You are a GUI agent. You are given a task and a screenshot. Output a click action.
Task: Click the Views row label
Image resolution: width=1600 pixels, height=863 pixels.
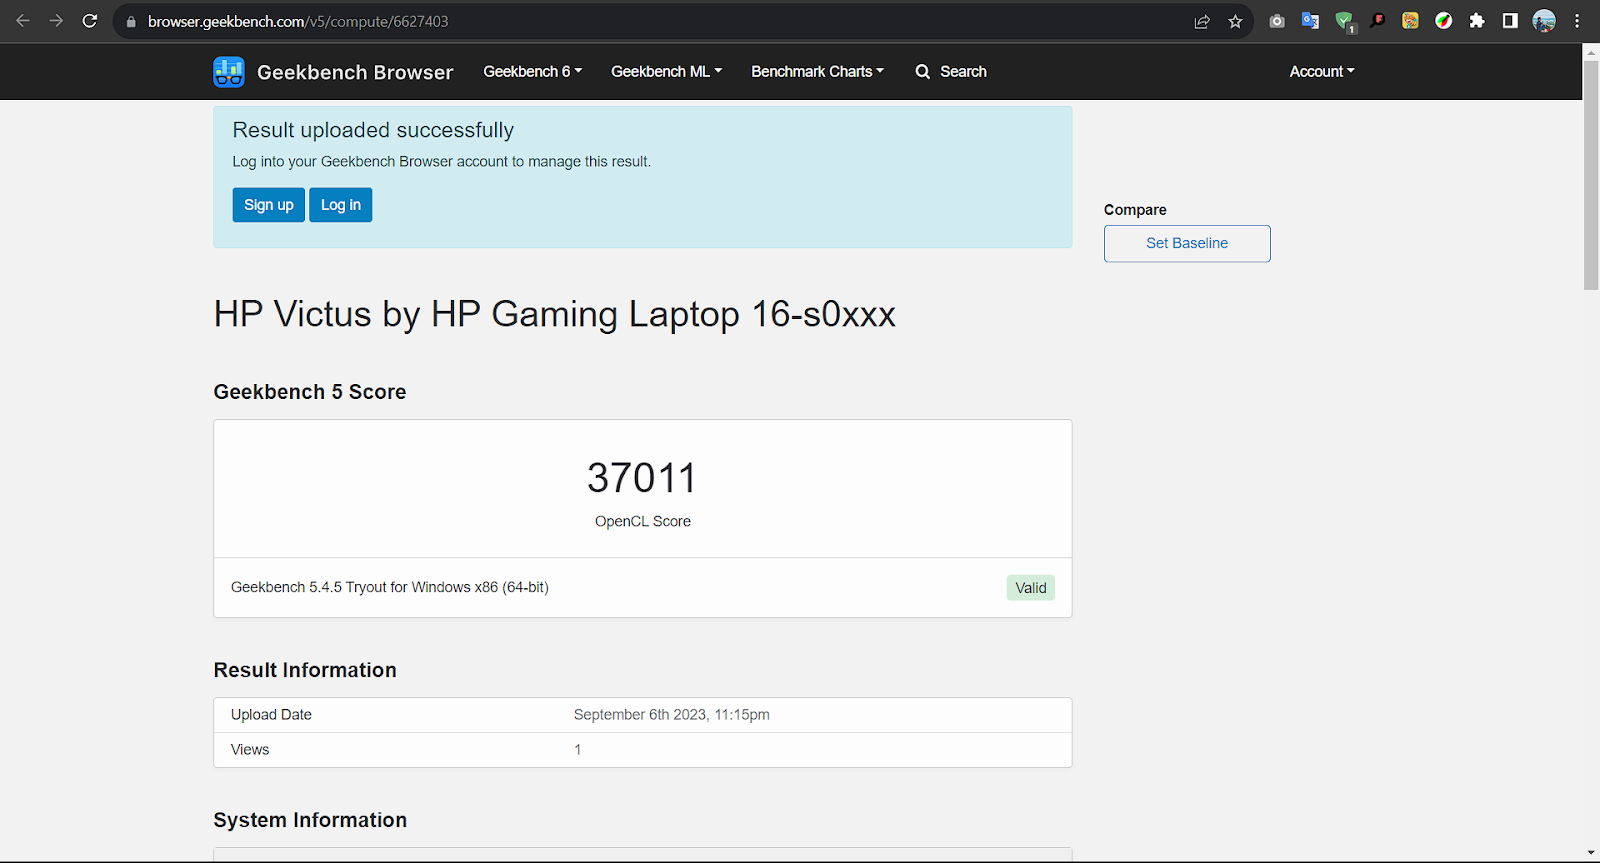[250, 749]
